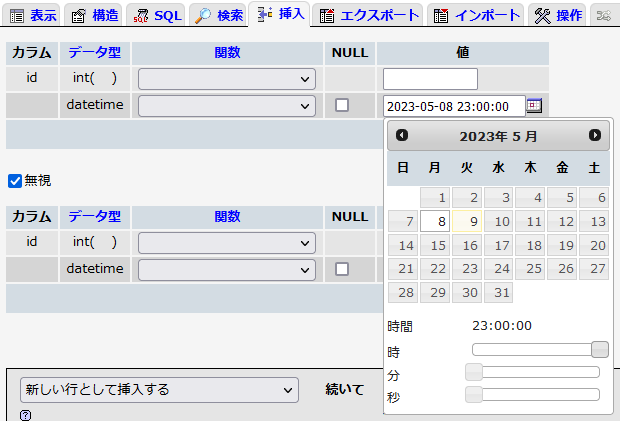
Task: Click the help question mark icon
Action: (x=25, y=415)
